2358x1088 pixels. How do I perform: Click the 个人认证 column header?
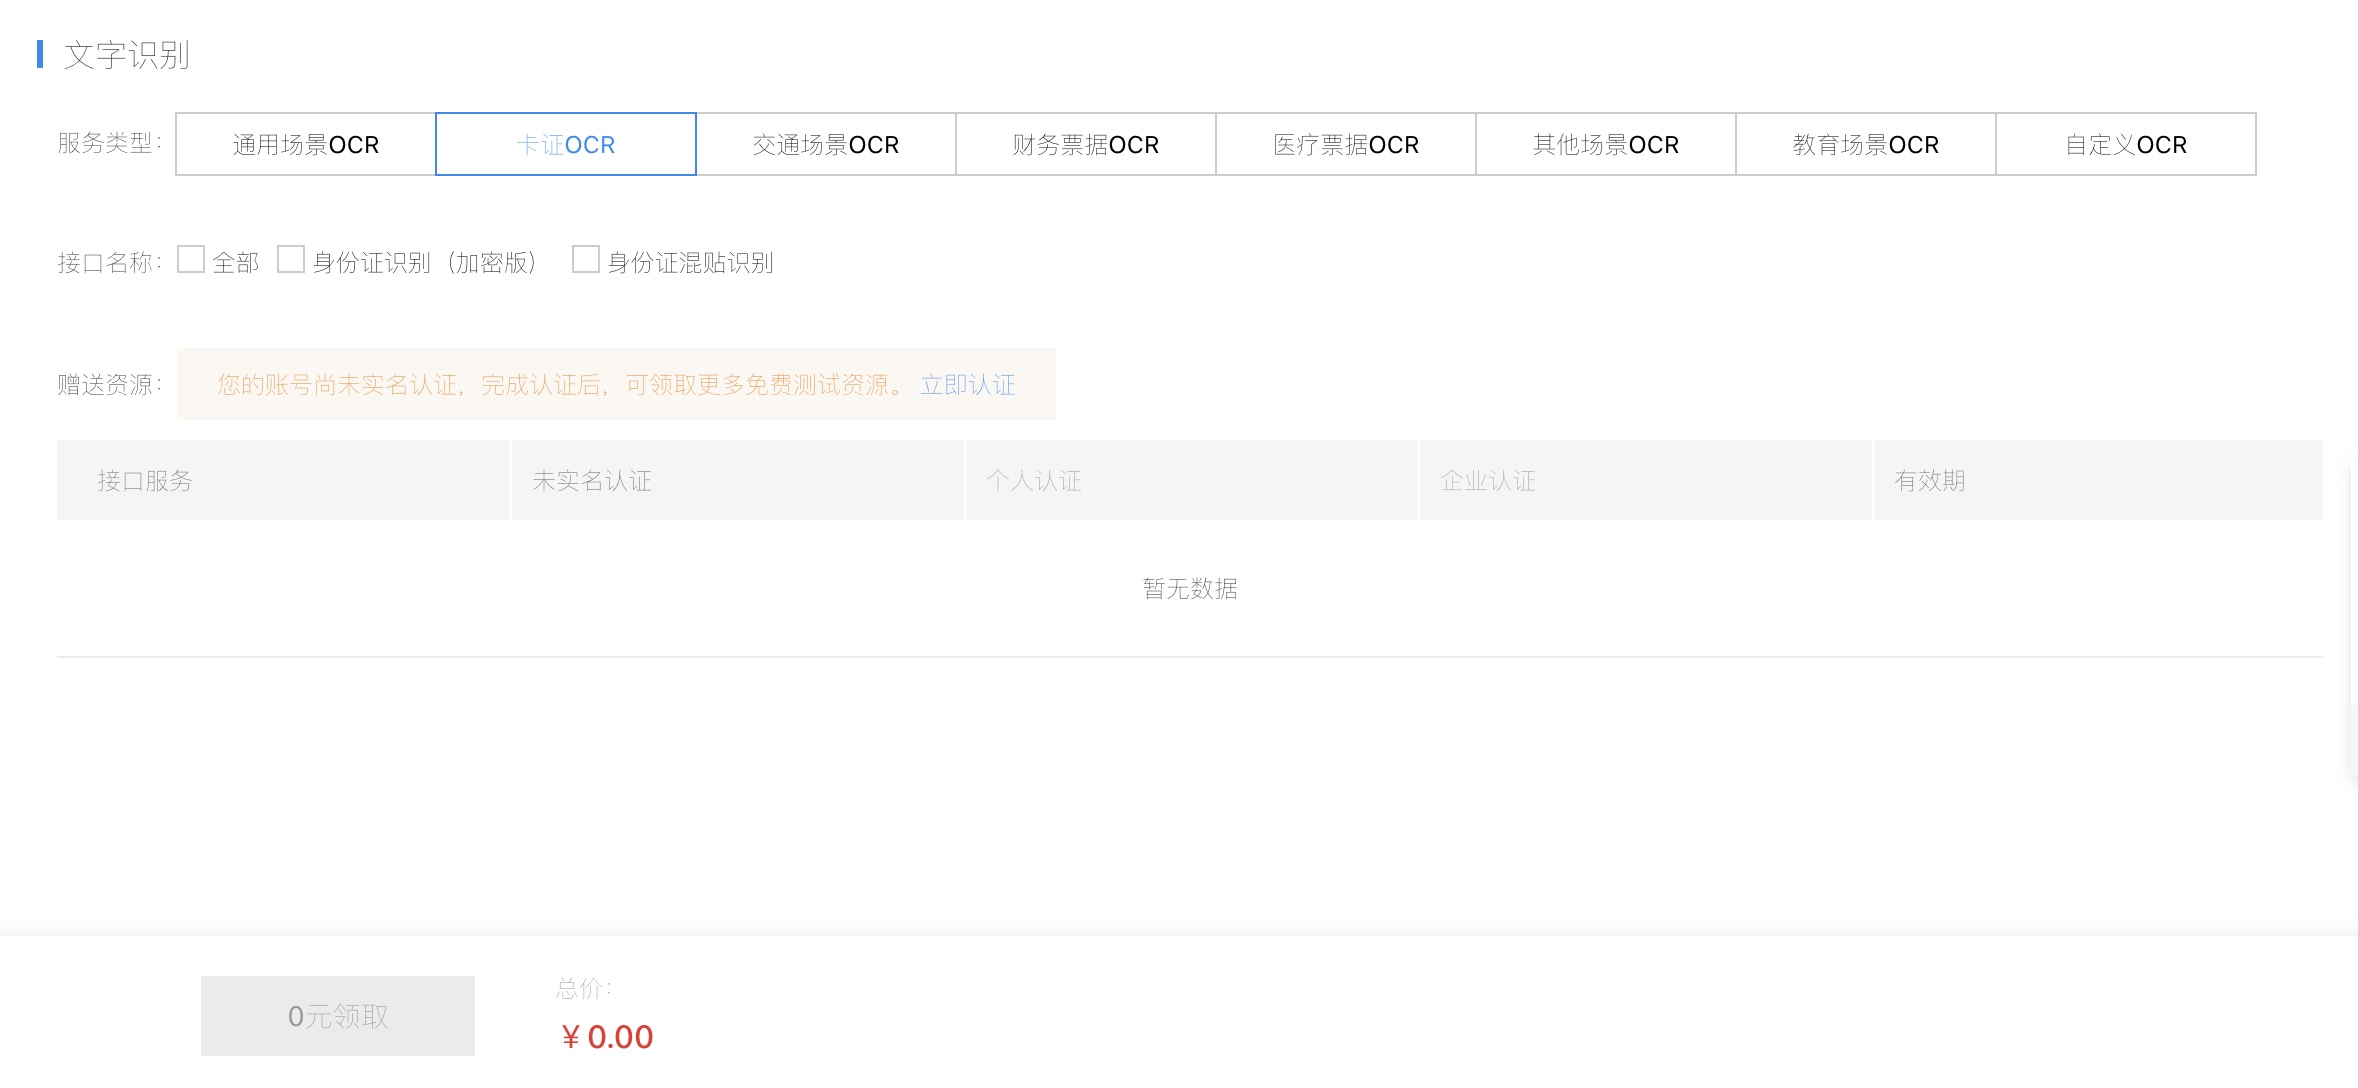click(1034, 481)
